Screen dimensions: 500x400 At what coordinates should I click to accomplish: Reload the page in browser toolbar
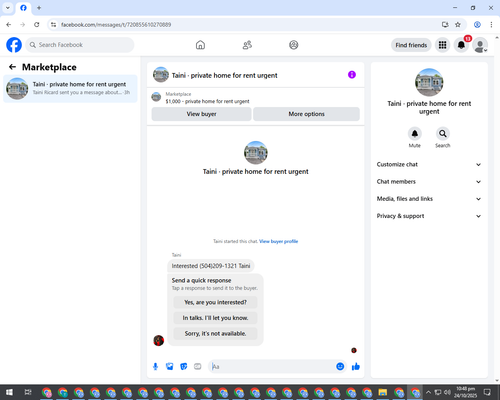coord(37,25)
